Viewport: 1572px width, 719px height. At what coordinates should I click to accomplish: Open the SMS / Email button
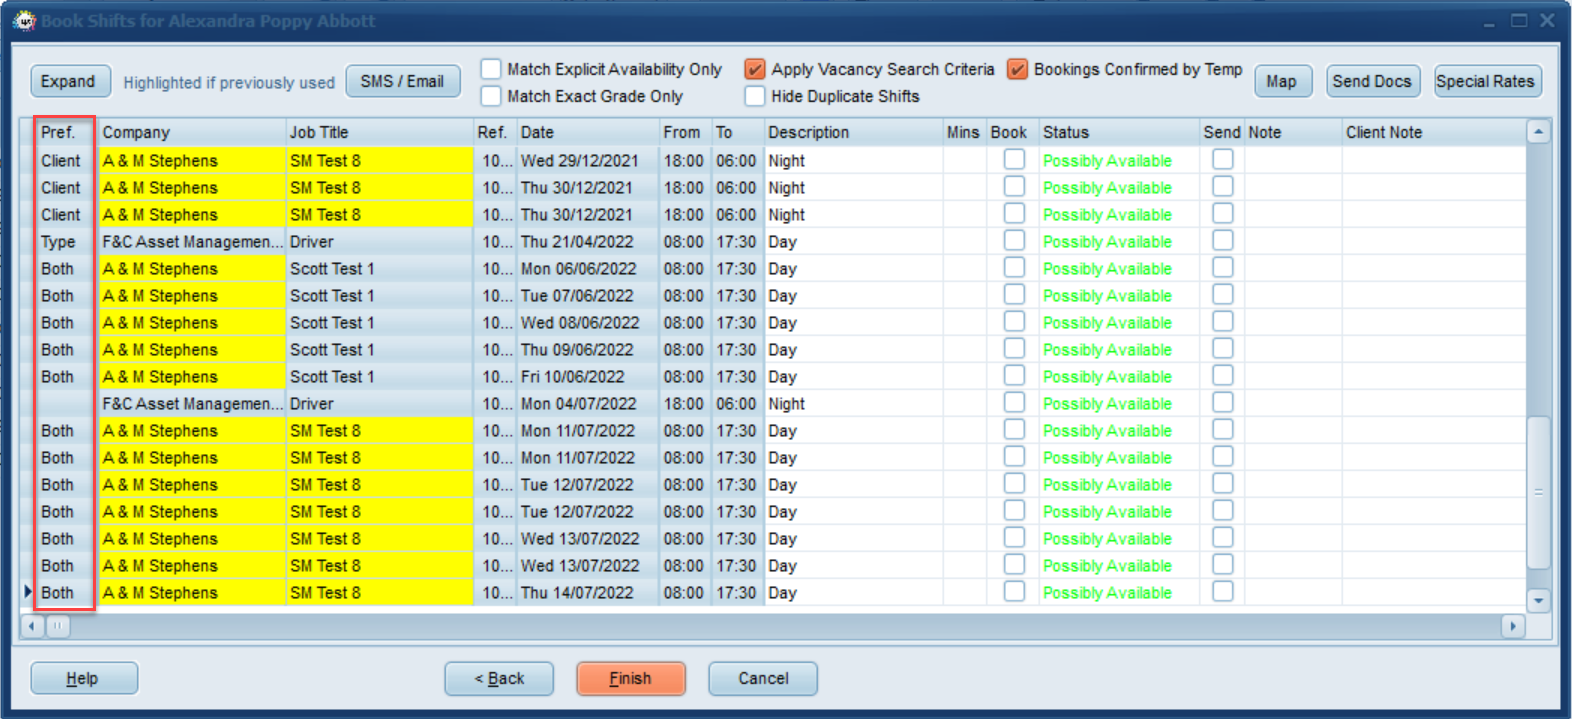(x=402, y=81)
